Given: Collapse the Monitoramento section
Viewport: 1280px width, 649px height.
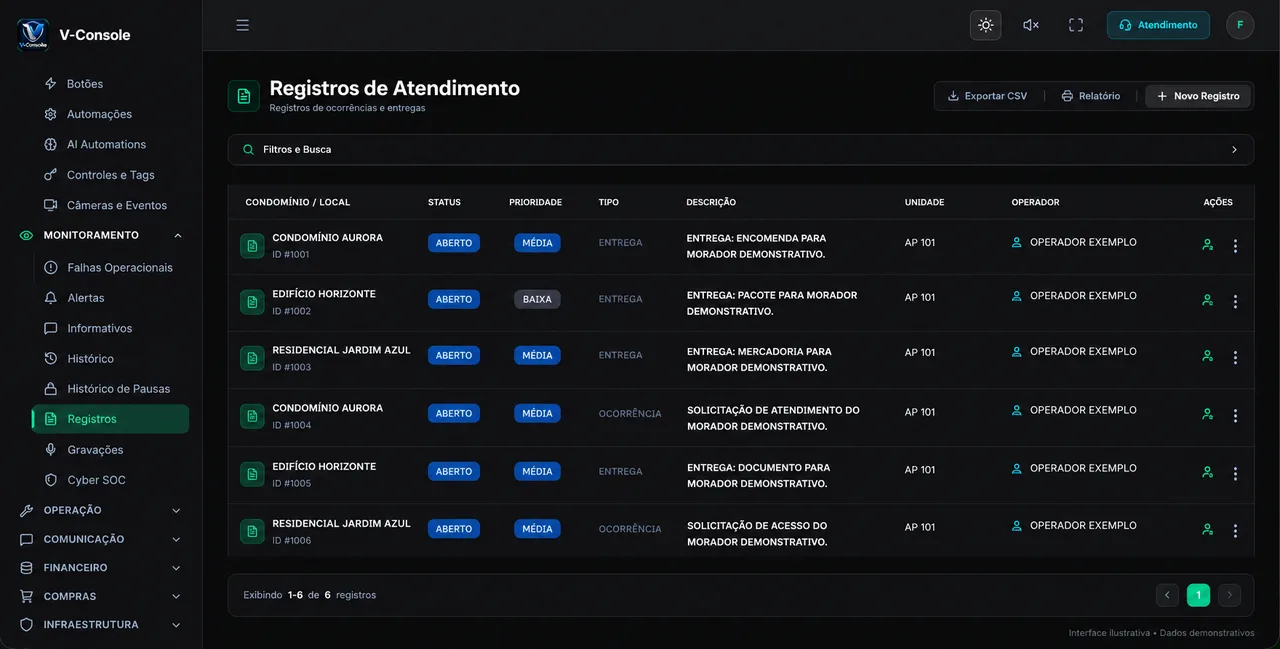Looking at the screenshot, I should [x=100, y=235].
